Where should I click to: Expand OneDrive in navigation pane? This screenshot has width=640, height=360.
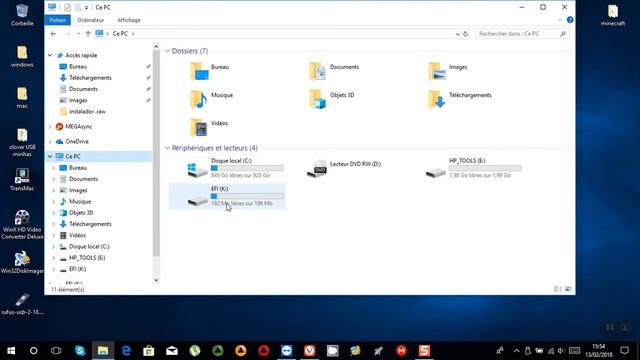(50, 142)
